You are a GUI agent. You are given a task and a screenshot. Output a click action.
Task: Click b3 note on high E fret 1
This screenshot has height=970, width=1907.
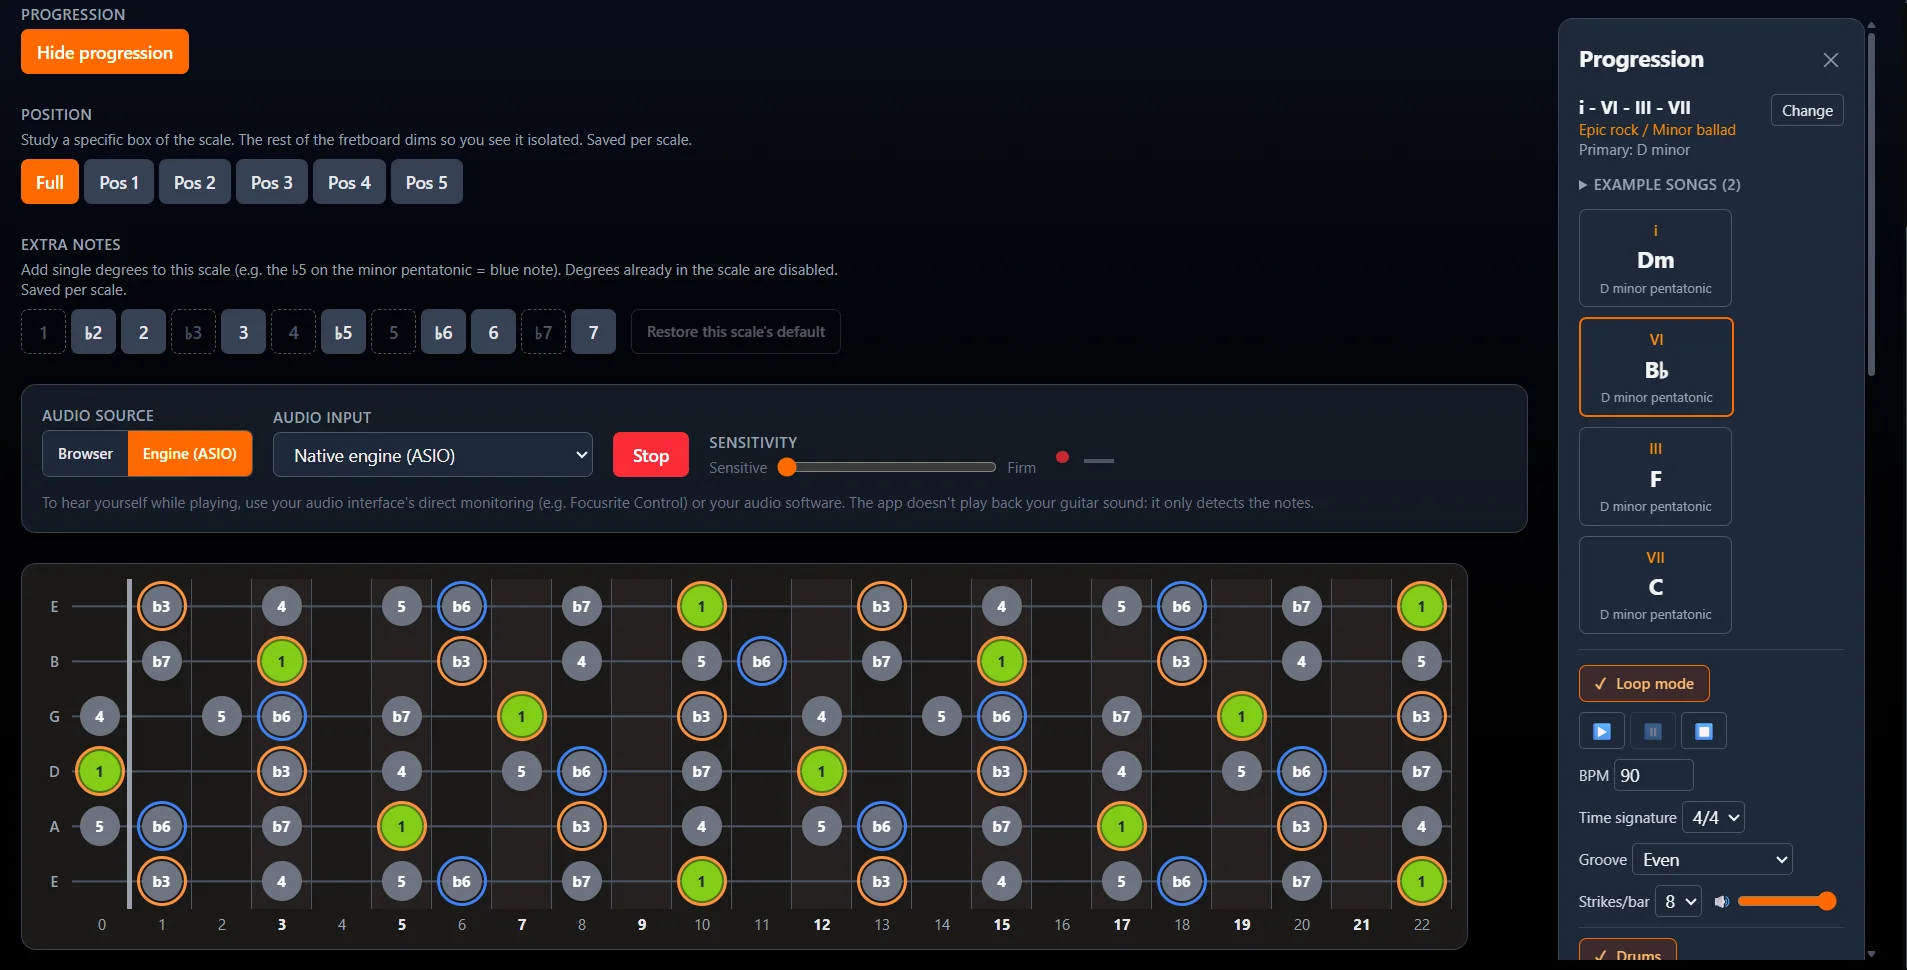pyautogui.click(x=161, y=606)
